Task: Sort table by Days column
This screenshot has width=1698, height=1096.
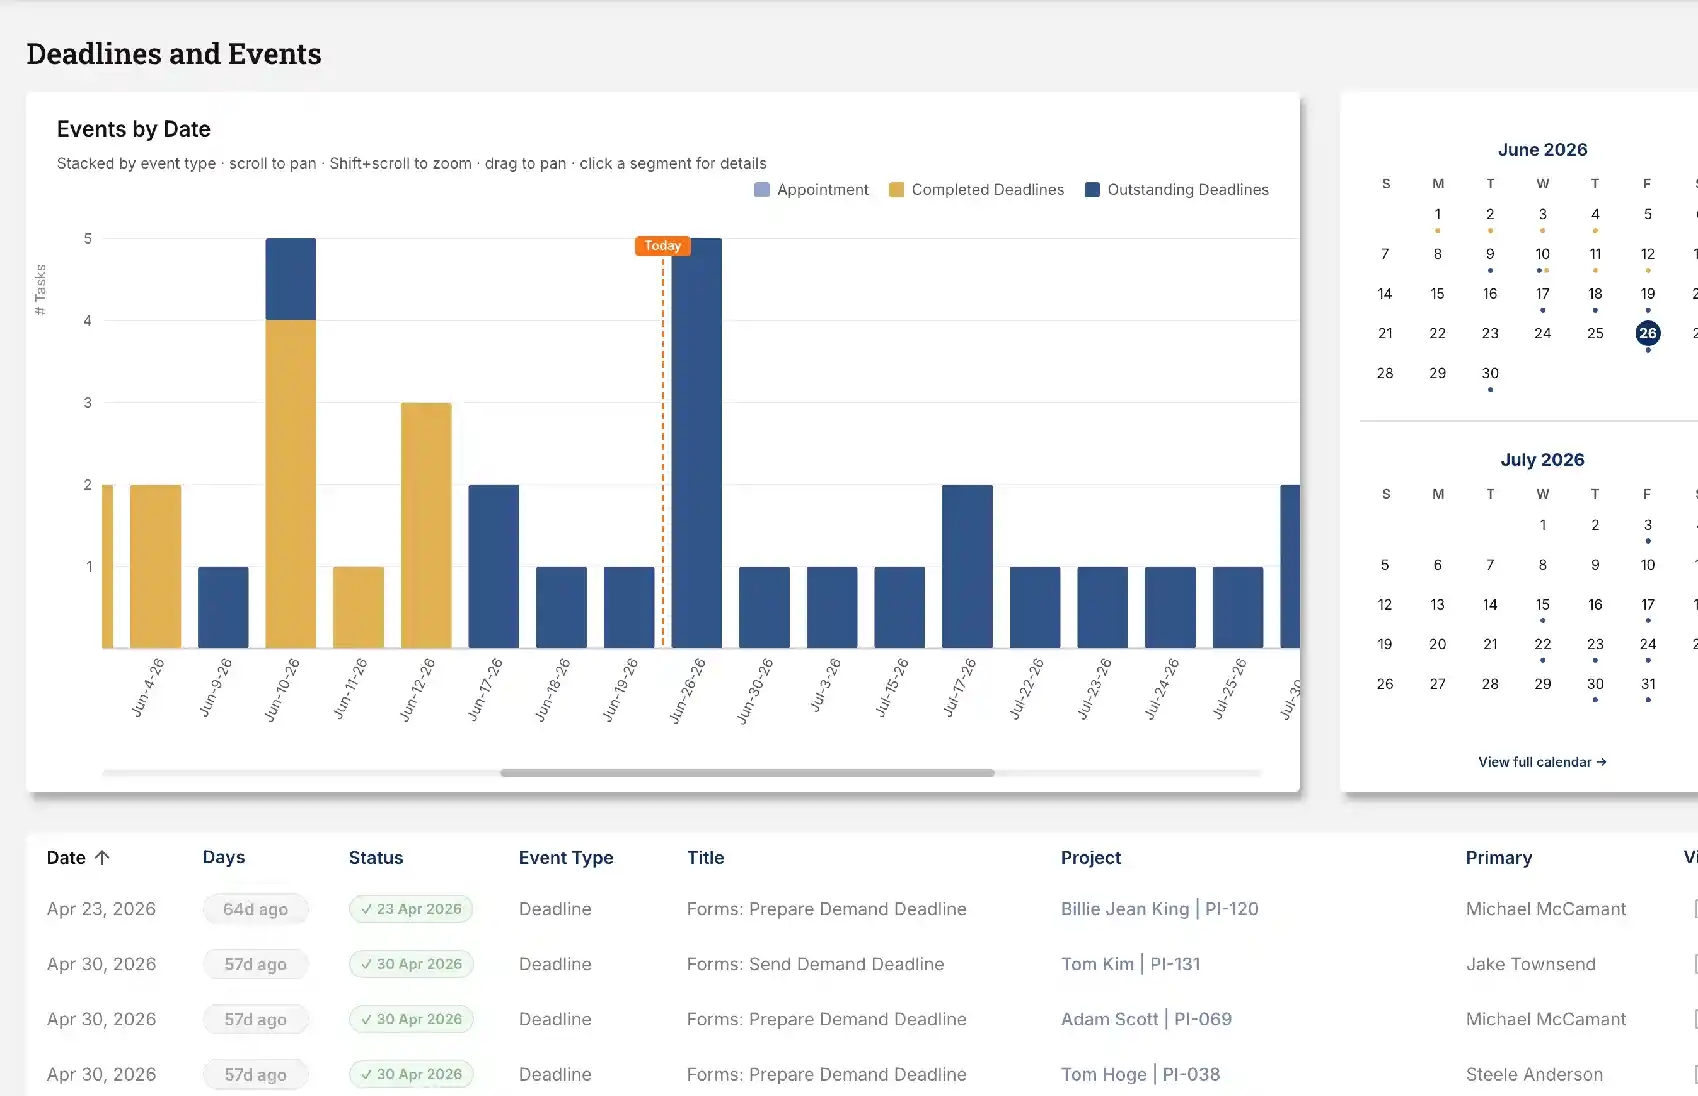Action: (x=224, y=857)
